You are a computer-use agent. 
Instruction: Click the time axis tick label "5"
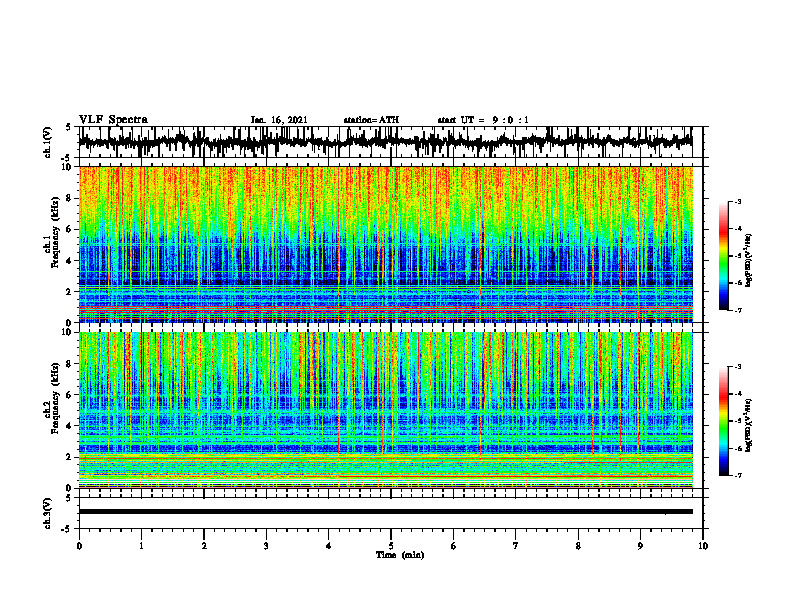coord(391,546)
